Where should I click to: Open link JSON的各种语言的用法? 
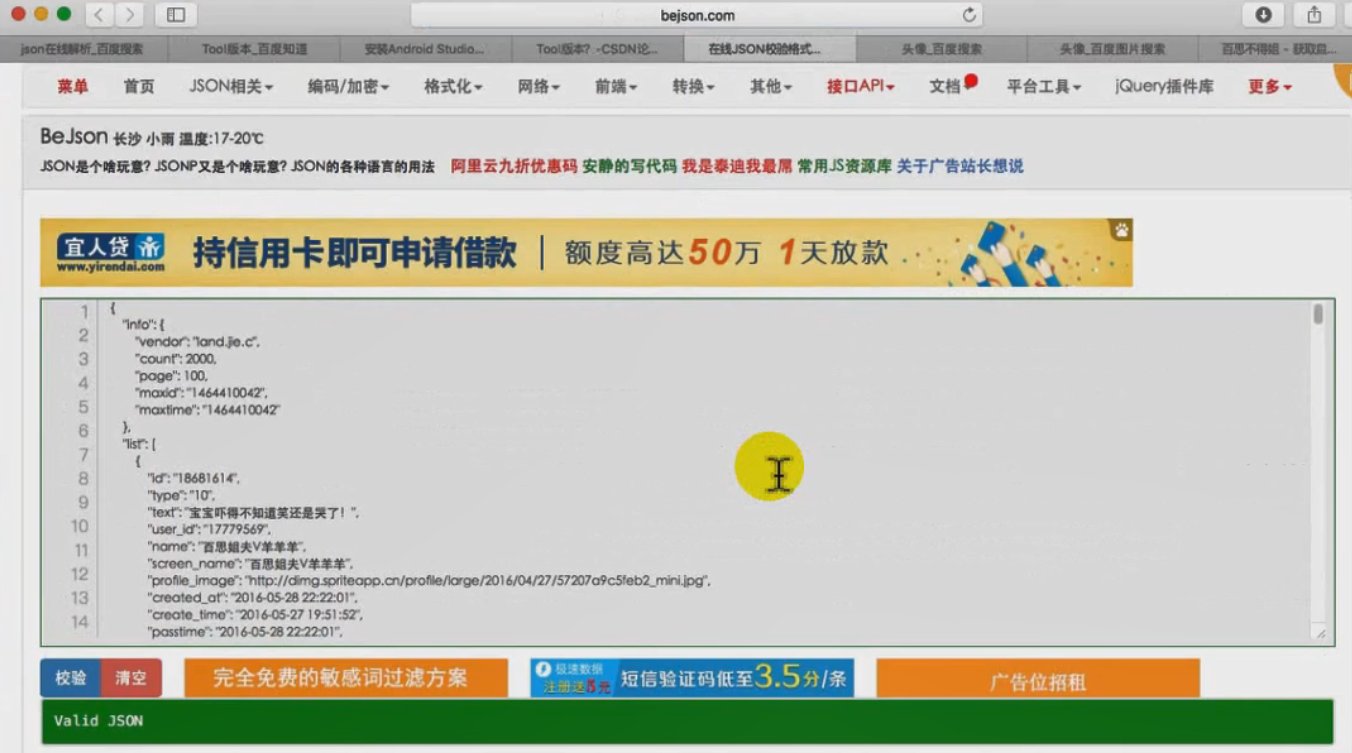363,167
